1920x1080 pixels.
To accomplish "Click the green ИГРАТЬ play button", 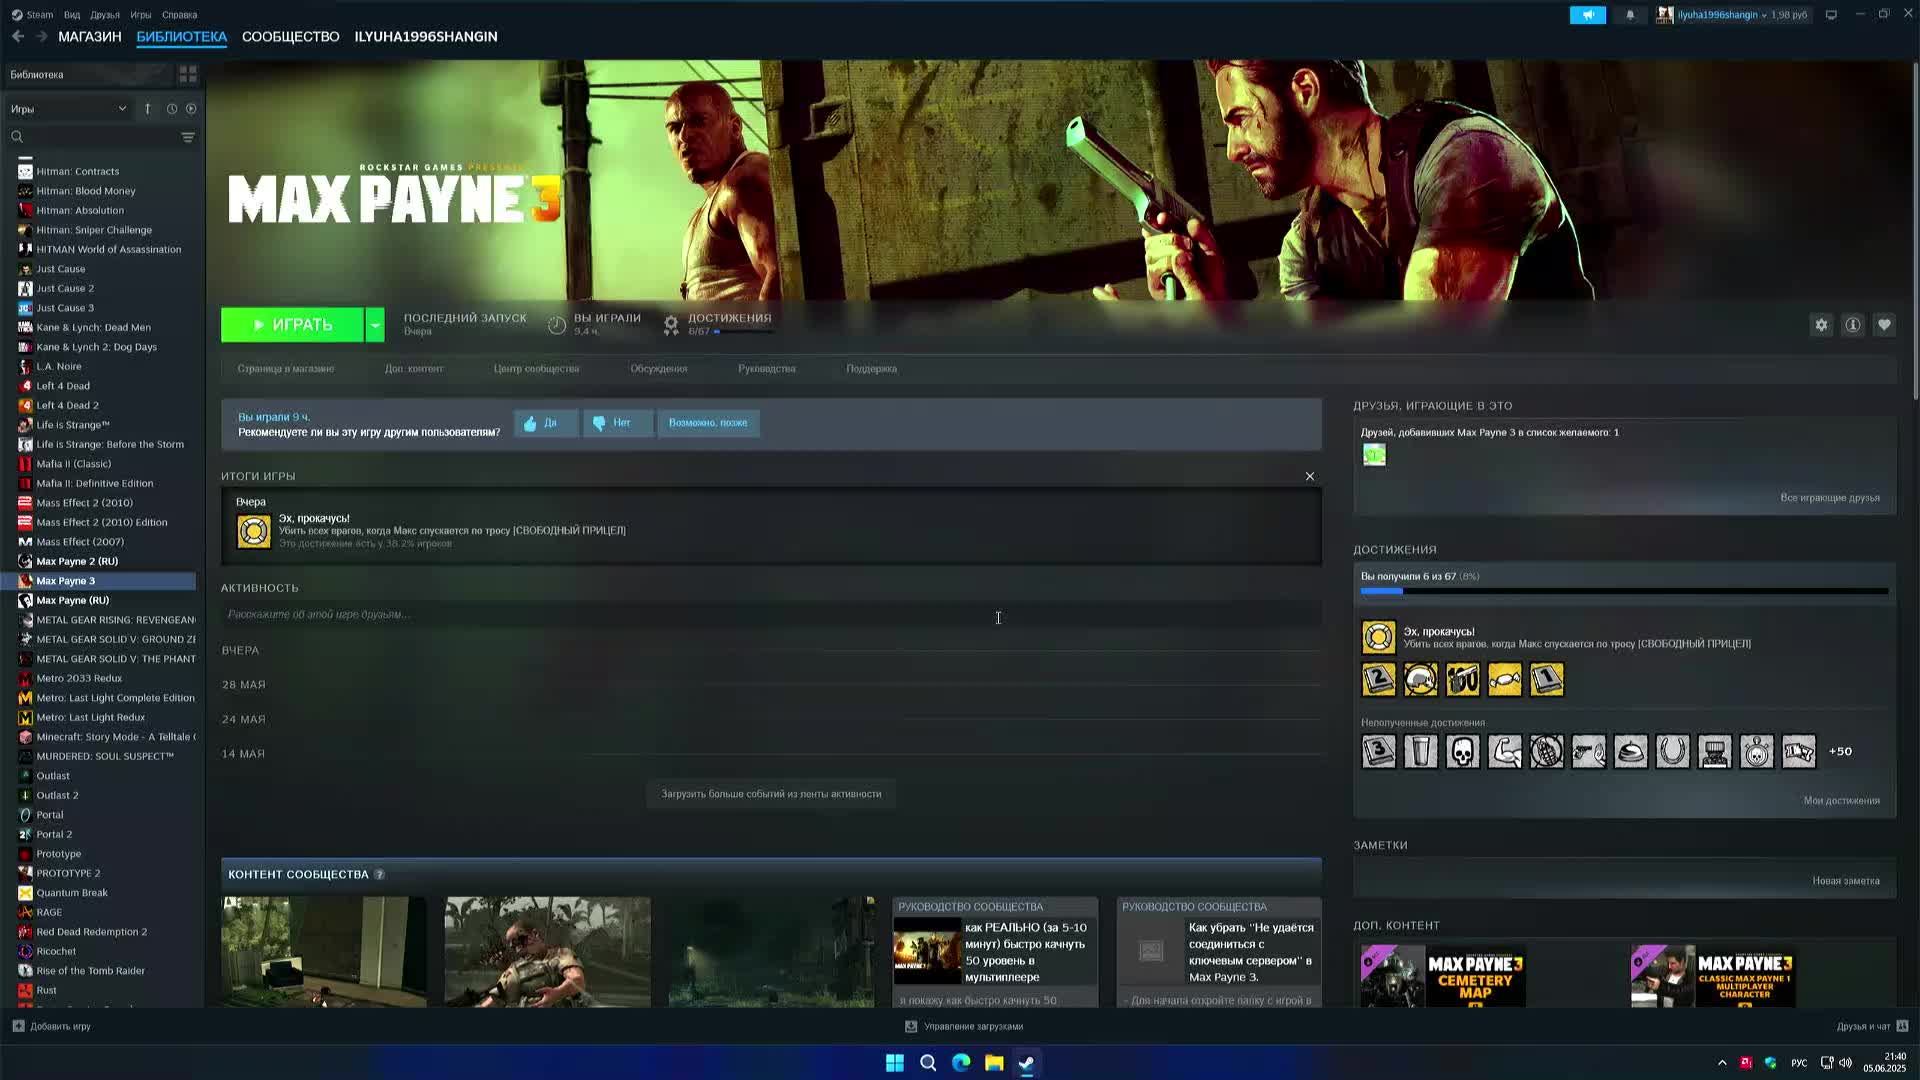I will point(292,325).
